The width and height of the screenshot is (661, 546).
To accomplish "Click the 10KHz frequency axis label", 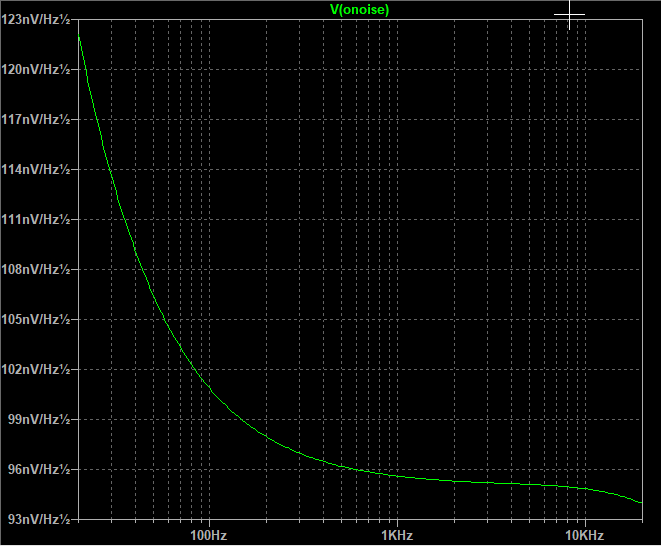I will click(585, 535).
